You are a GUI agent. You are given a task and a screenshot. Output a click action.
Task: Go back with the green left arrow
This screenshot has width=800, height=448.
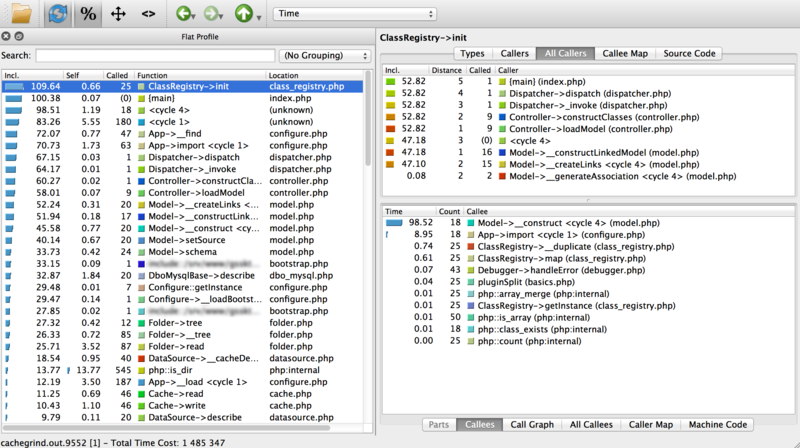point(183,13)
